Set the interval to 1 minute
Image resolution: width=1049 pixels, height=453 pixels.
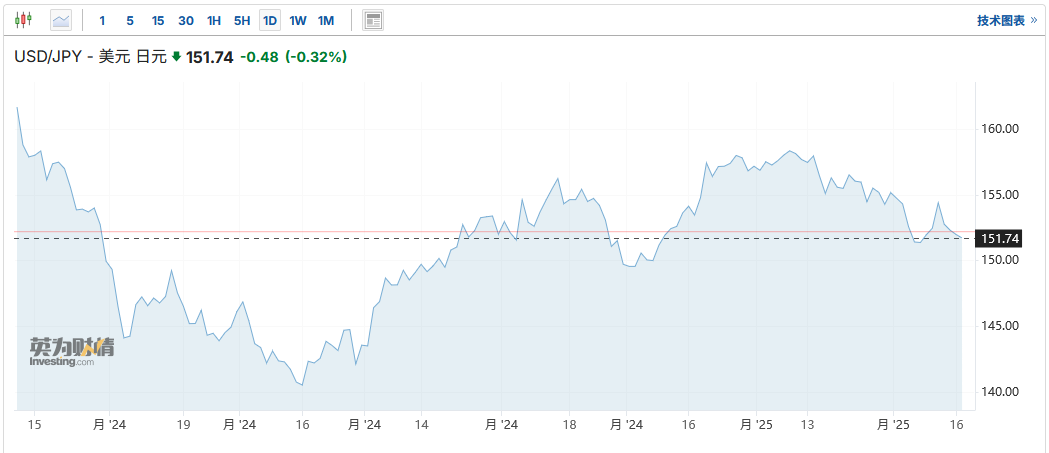tap(102, 20)
